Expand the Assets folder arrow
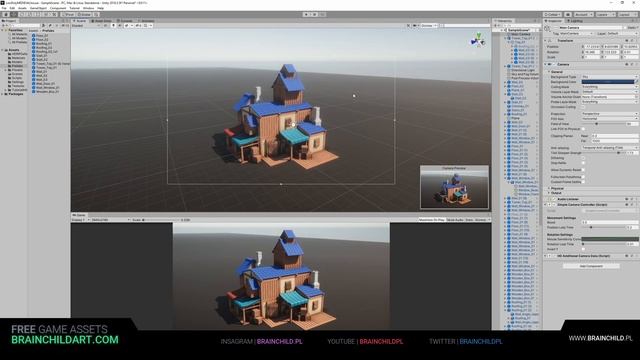Screen dimensions: 640x360 tap(2, 50)
